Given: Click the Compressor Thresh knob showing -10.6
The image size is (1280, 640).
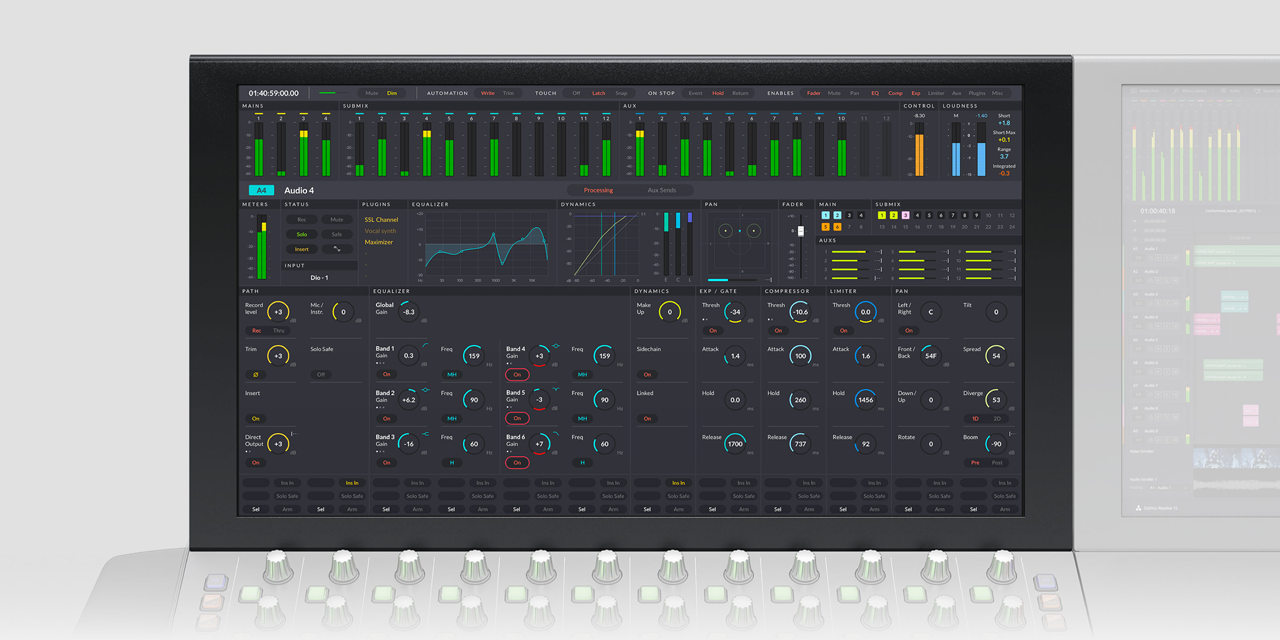Looking at the screenshot, I should (800, 312).
